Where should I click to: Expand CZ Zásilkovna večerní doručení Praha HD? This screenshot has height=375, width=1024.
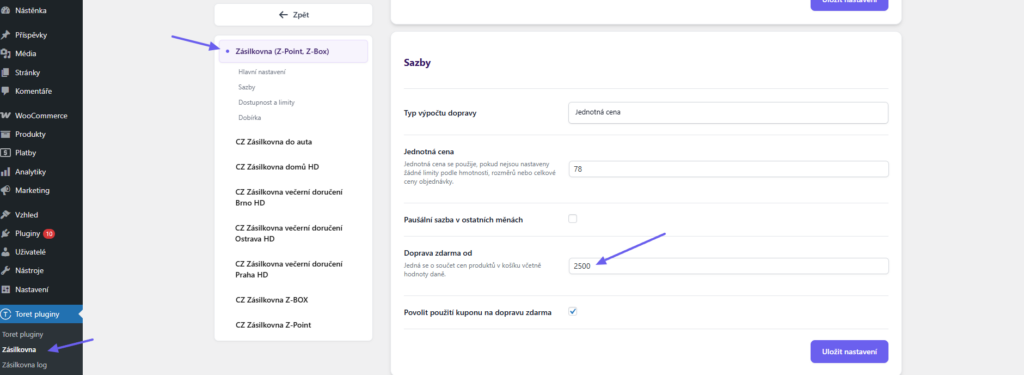(289, 269)
